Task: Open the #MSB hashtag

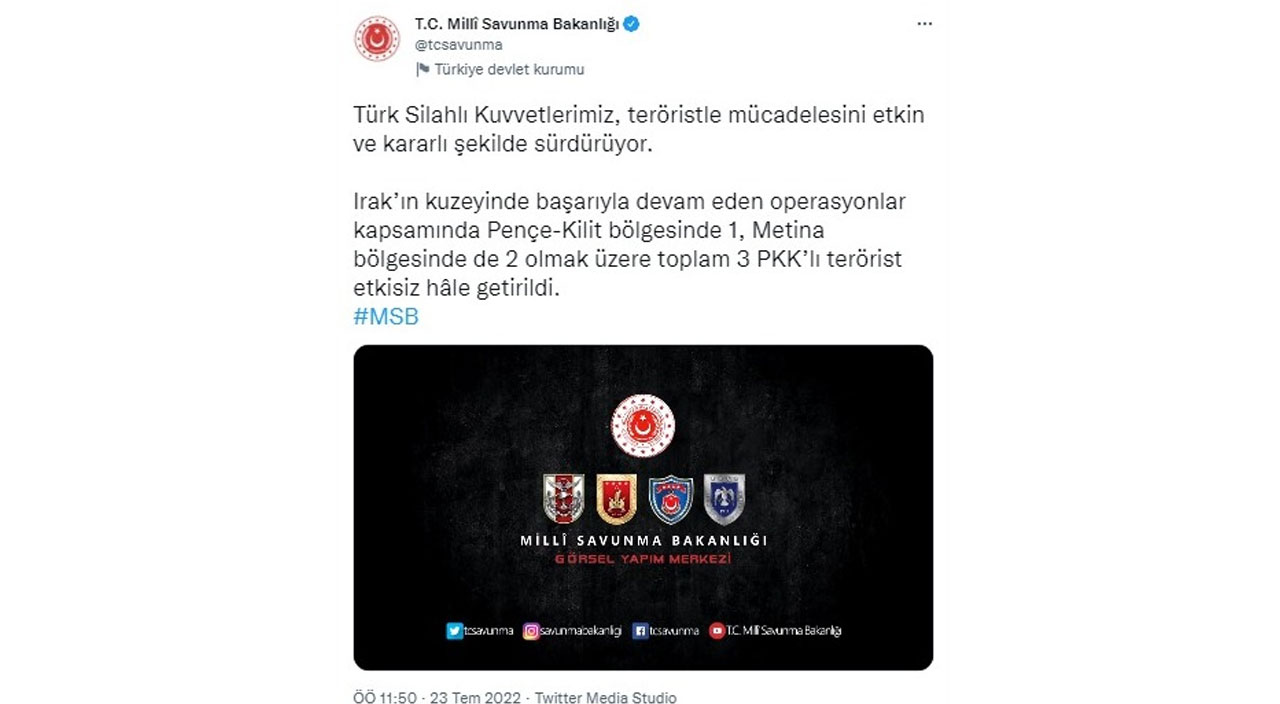Action: tap(386, 317)
